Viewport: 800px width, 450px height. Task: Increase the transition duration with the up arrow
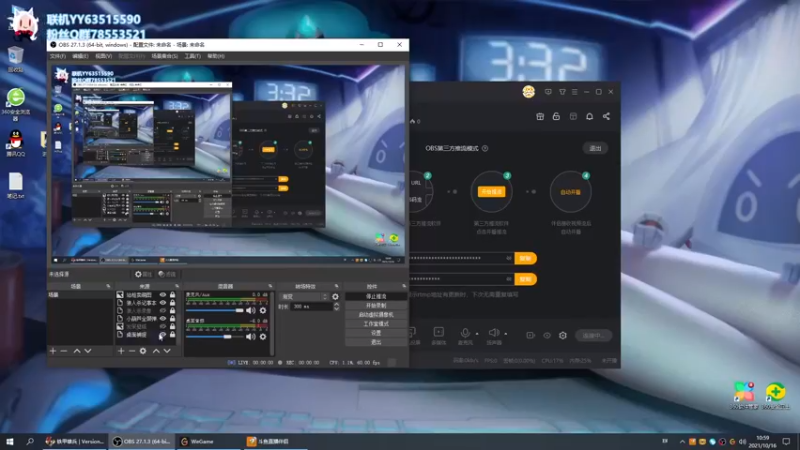click(336, 305)
